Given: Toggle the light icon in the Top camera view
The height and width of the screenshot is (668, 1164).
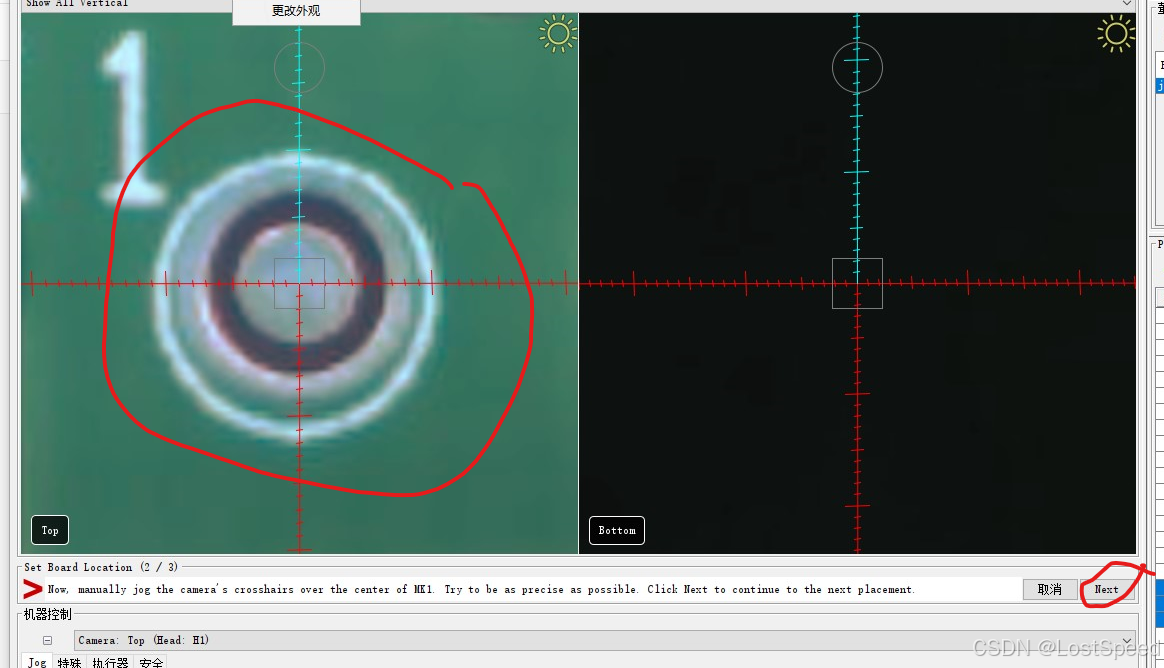Looking at the screenshot, I should (558, 33).
